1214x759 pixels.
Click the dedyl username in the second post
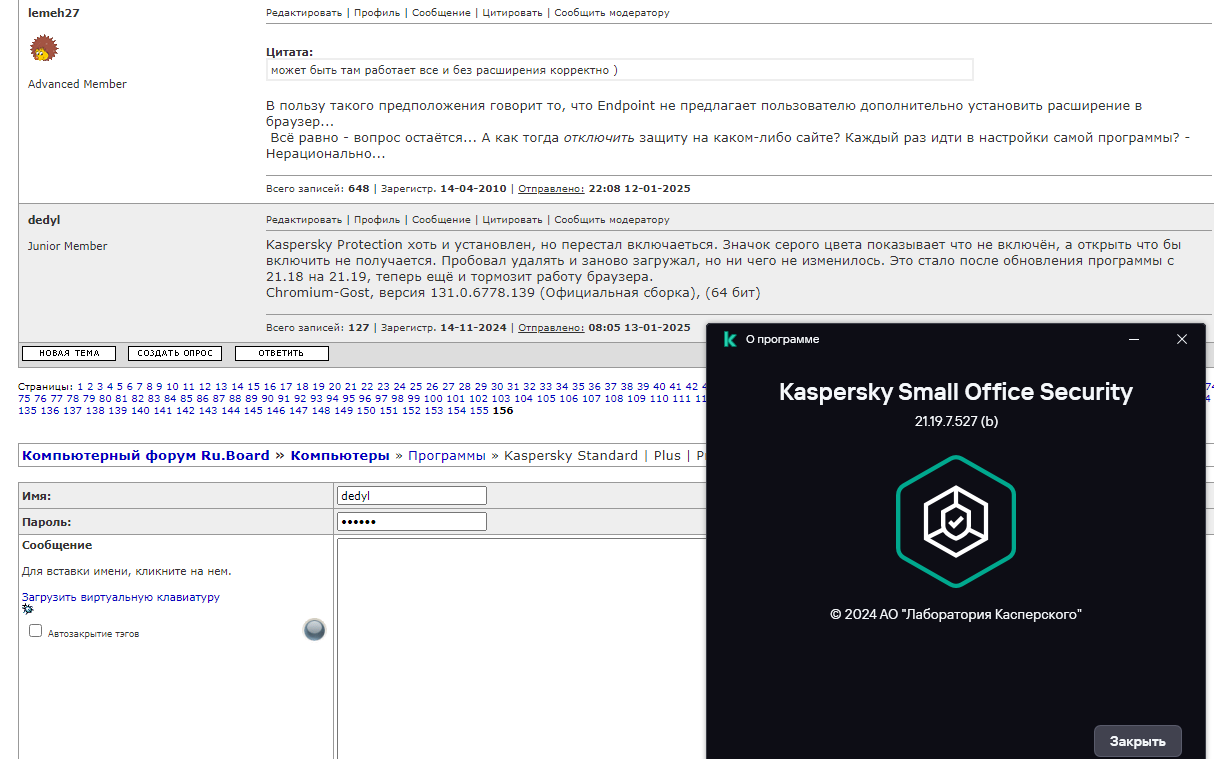44,219
